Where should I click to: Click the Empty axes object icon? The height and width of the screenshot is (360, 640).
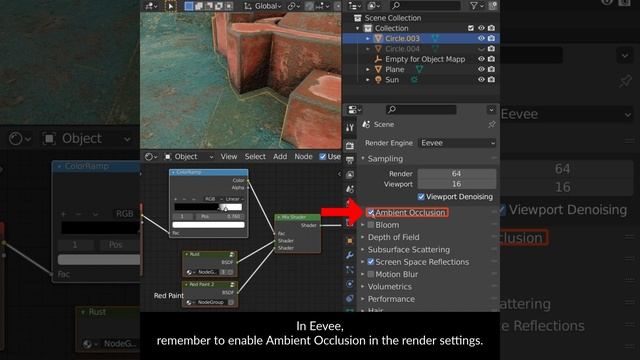pos(378,59)
